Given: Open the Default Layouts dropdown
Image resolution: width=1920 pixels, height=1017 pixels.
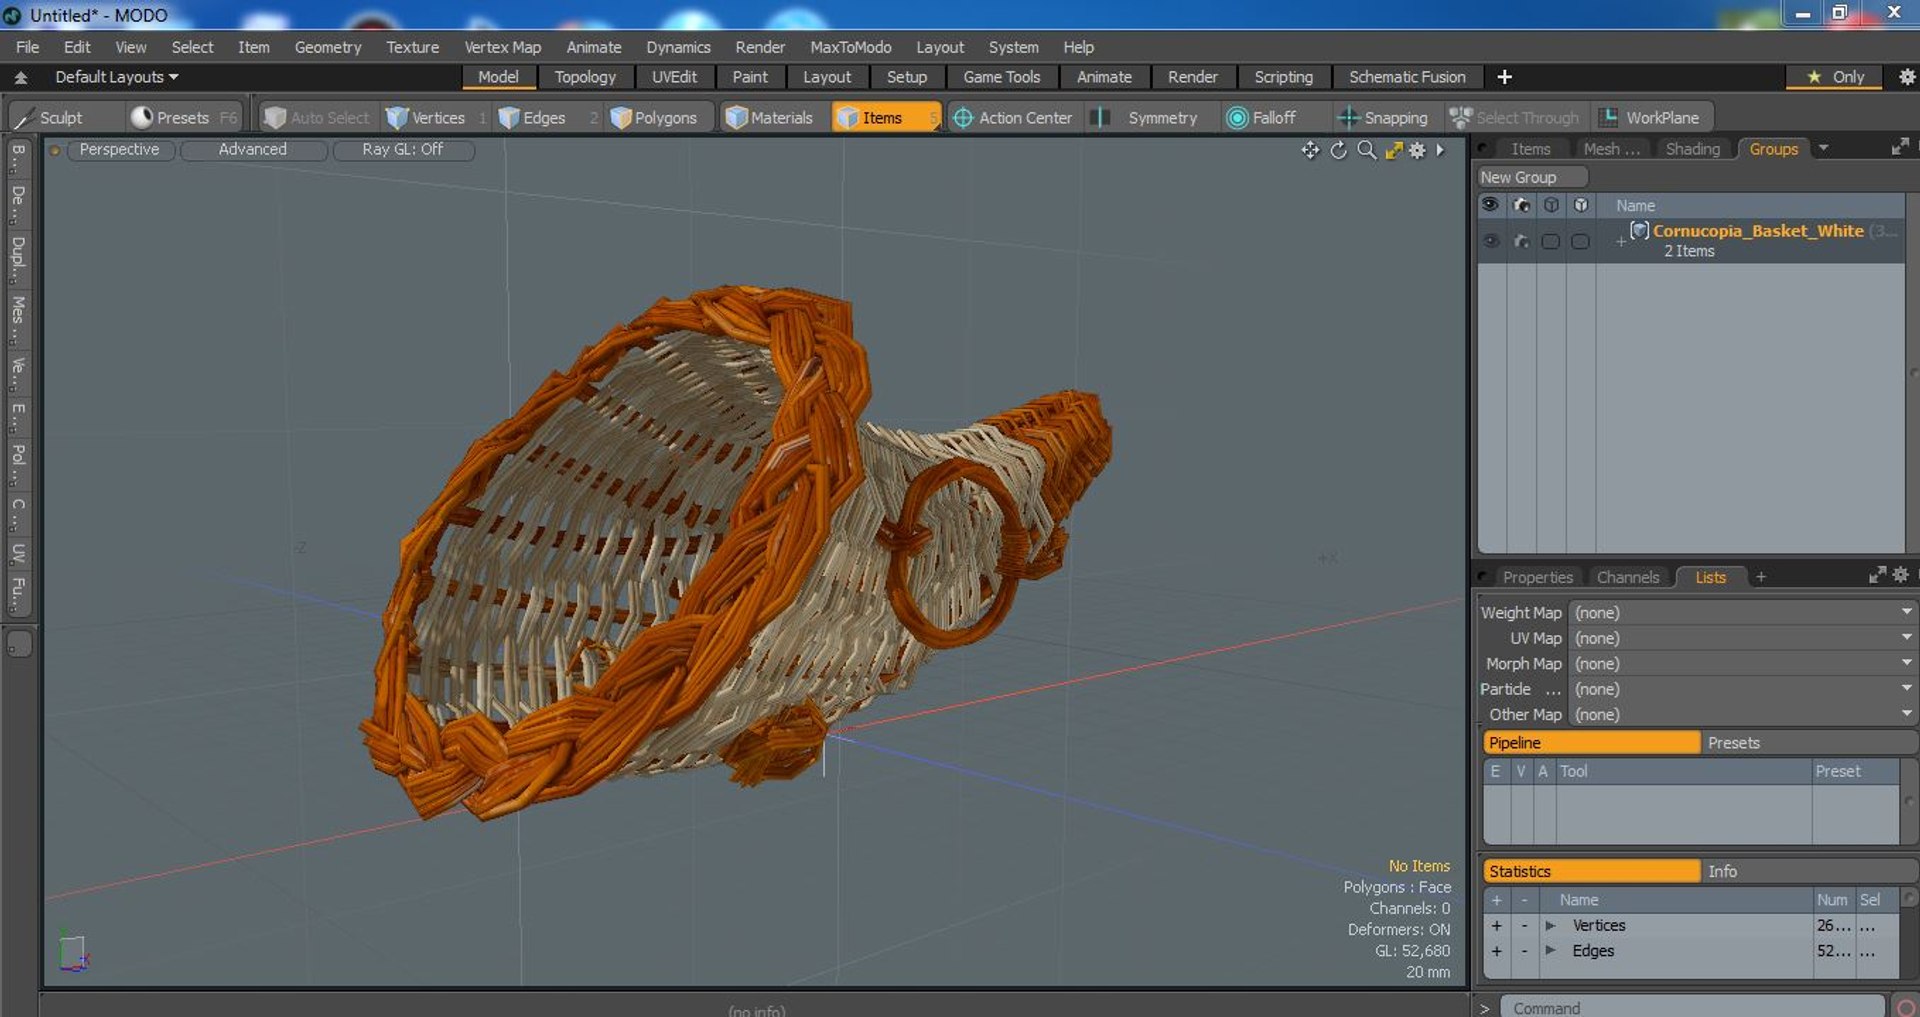Looking at the screenshot, I should click(116, 77).
